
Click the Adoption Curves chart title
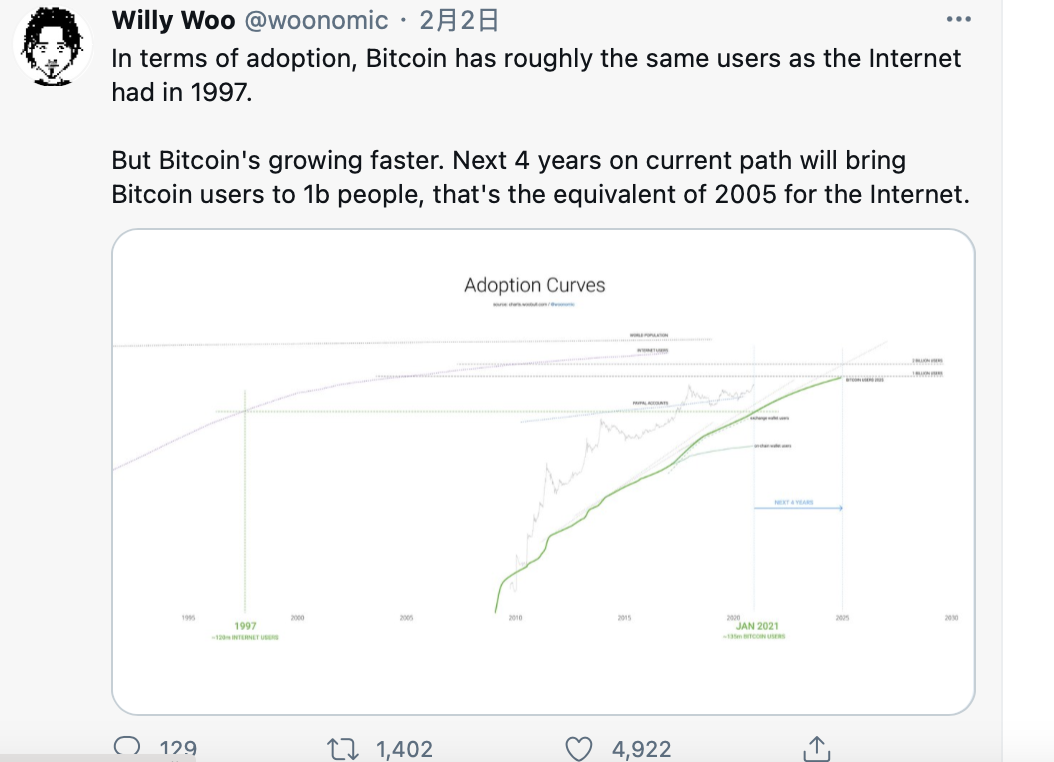(534, 285)
